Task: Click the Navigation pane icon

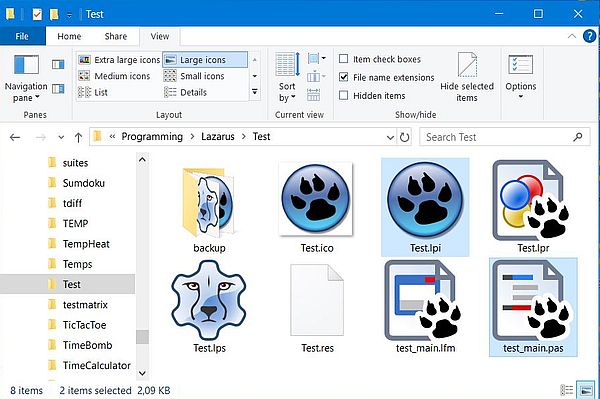Action: (x=26, y=64)
